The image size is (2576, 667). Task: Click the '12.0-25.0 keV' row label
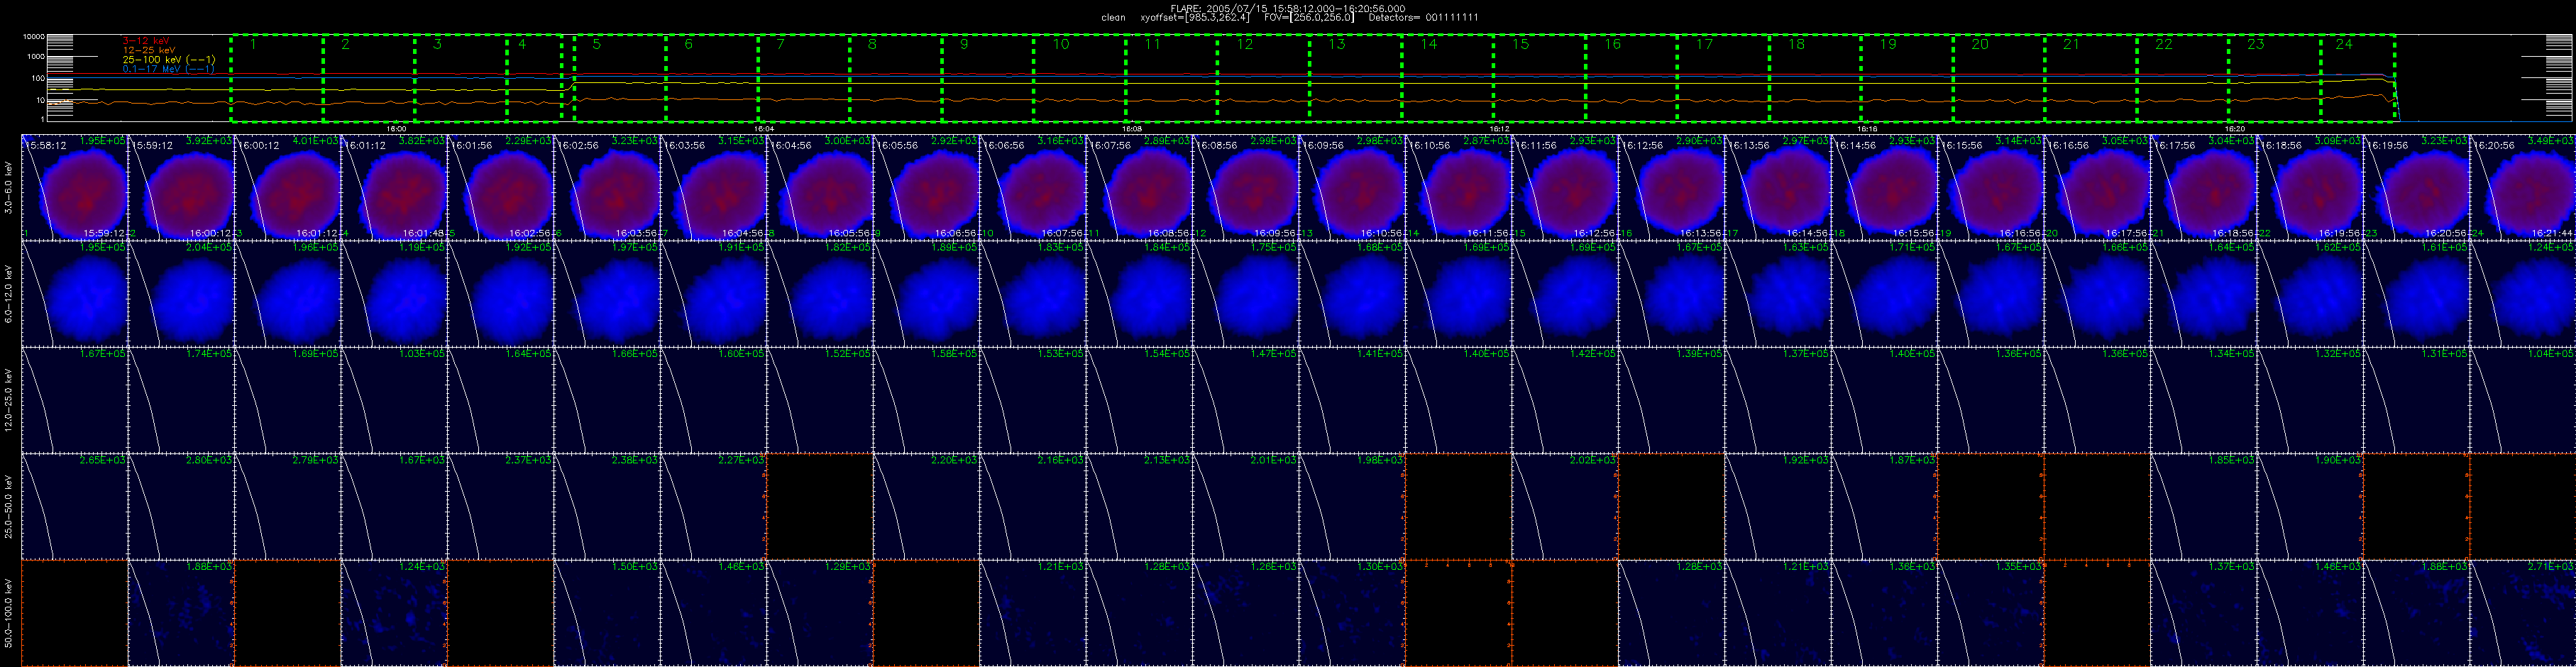point(9,400)
